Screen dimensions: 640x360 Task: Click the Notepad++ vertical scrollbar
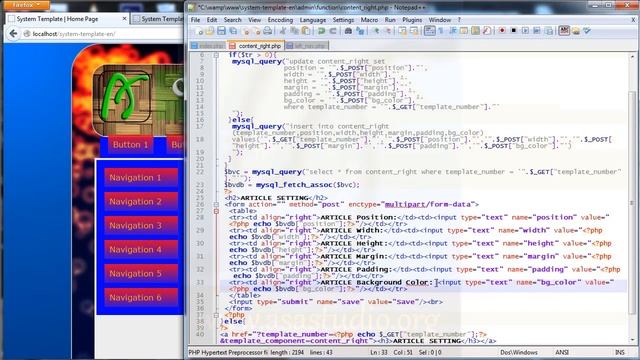[x=632, y=198]
